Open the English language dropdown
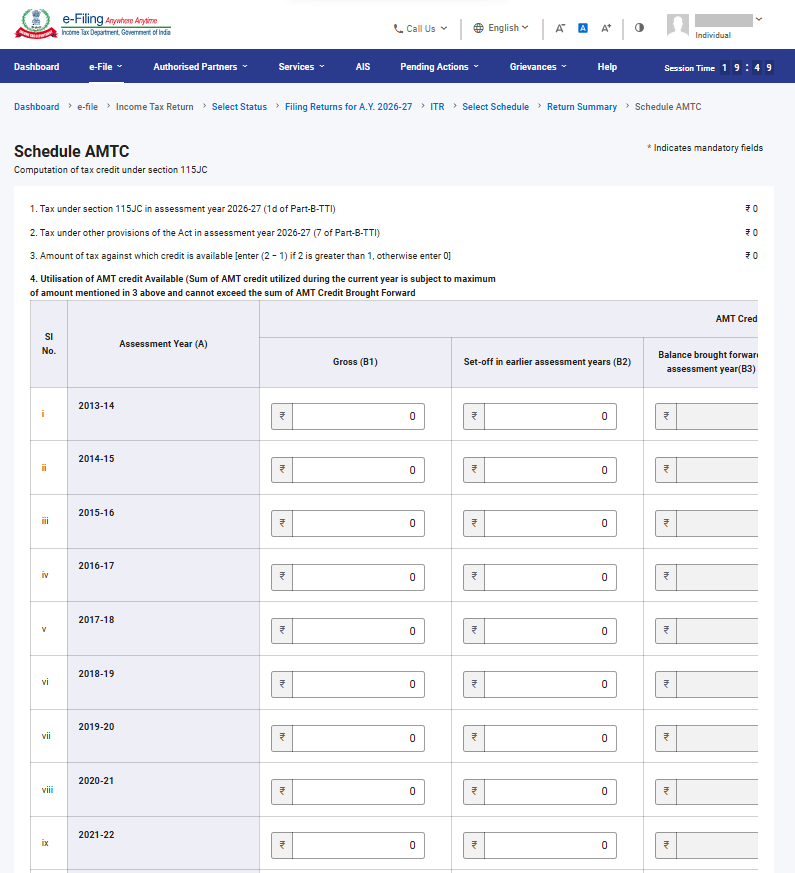Image resolution: width=795 pixels, height=873 pixels. (501, 28)
